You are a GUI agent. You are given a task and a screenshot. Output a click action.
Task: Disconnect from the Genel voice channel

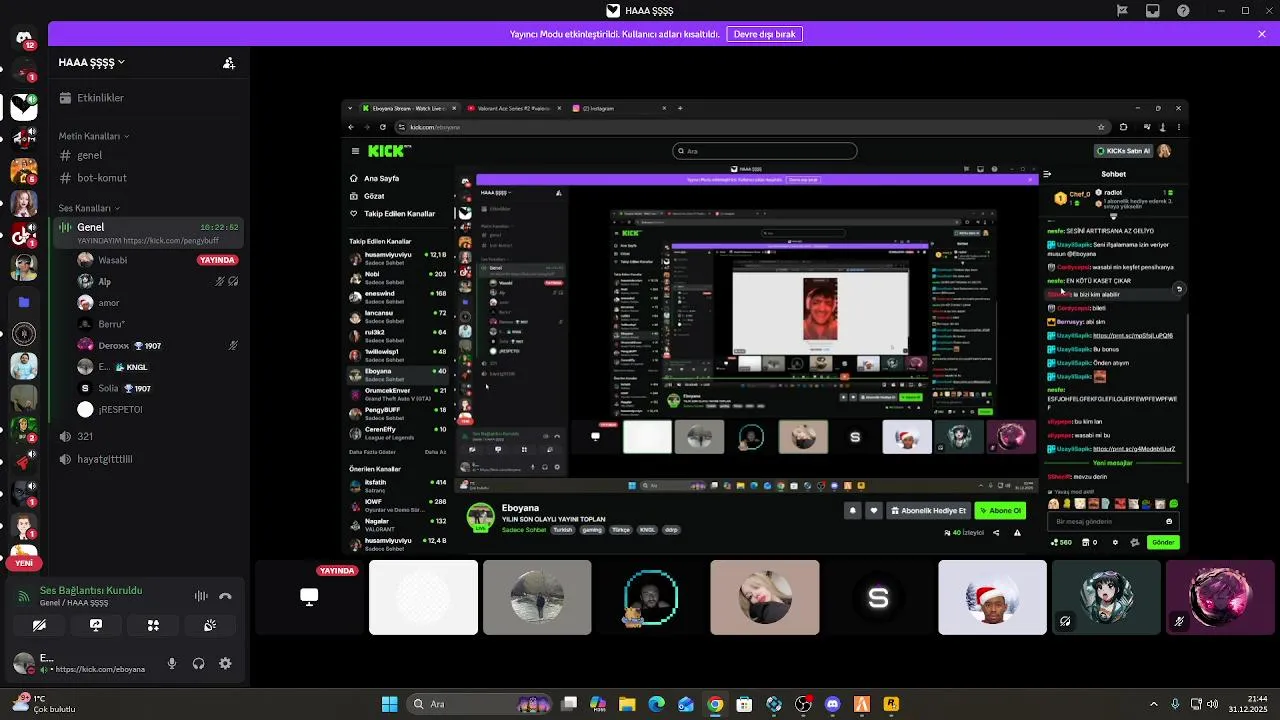click(225, 596)
